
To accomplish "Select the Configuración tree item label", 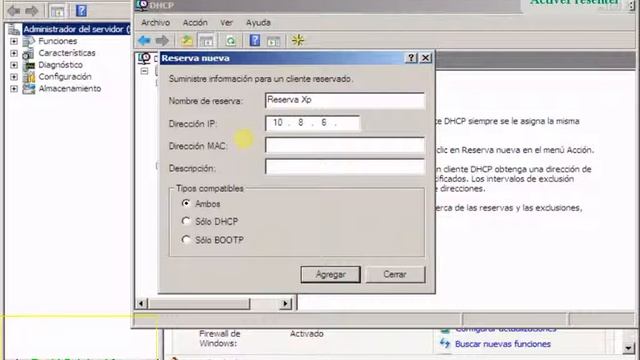I will pos(65,77).
